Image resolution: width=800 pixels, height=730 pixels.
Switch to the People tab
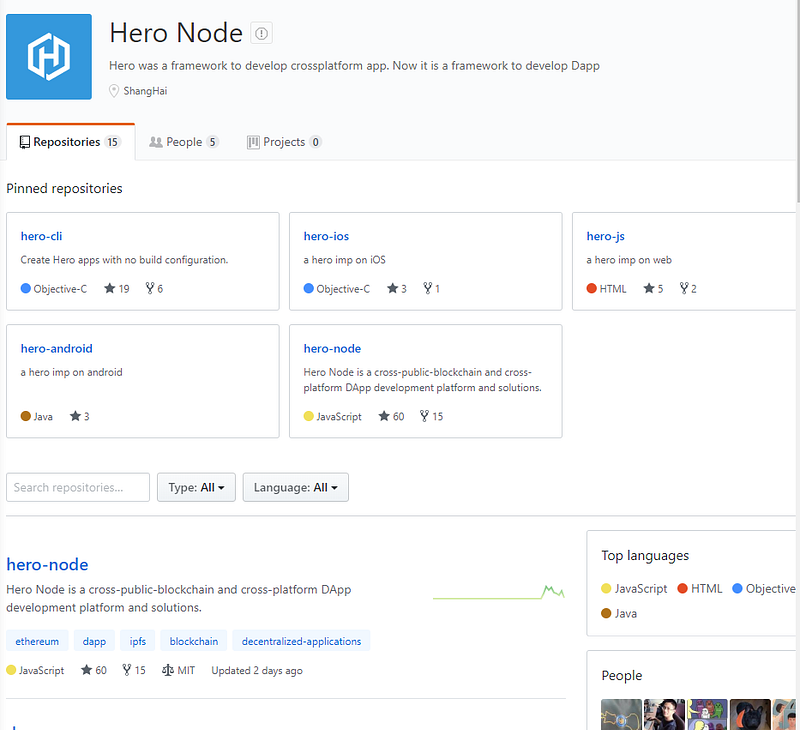(184, 142)
